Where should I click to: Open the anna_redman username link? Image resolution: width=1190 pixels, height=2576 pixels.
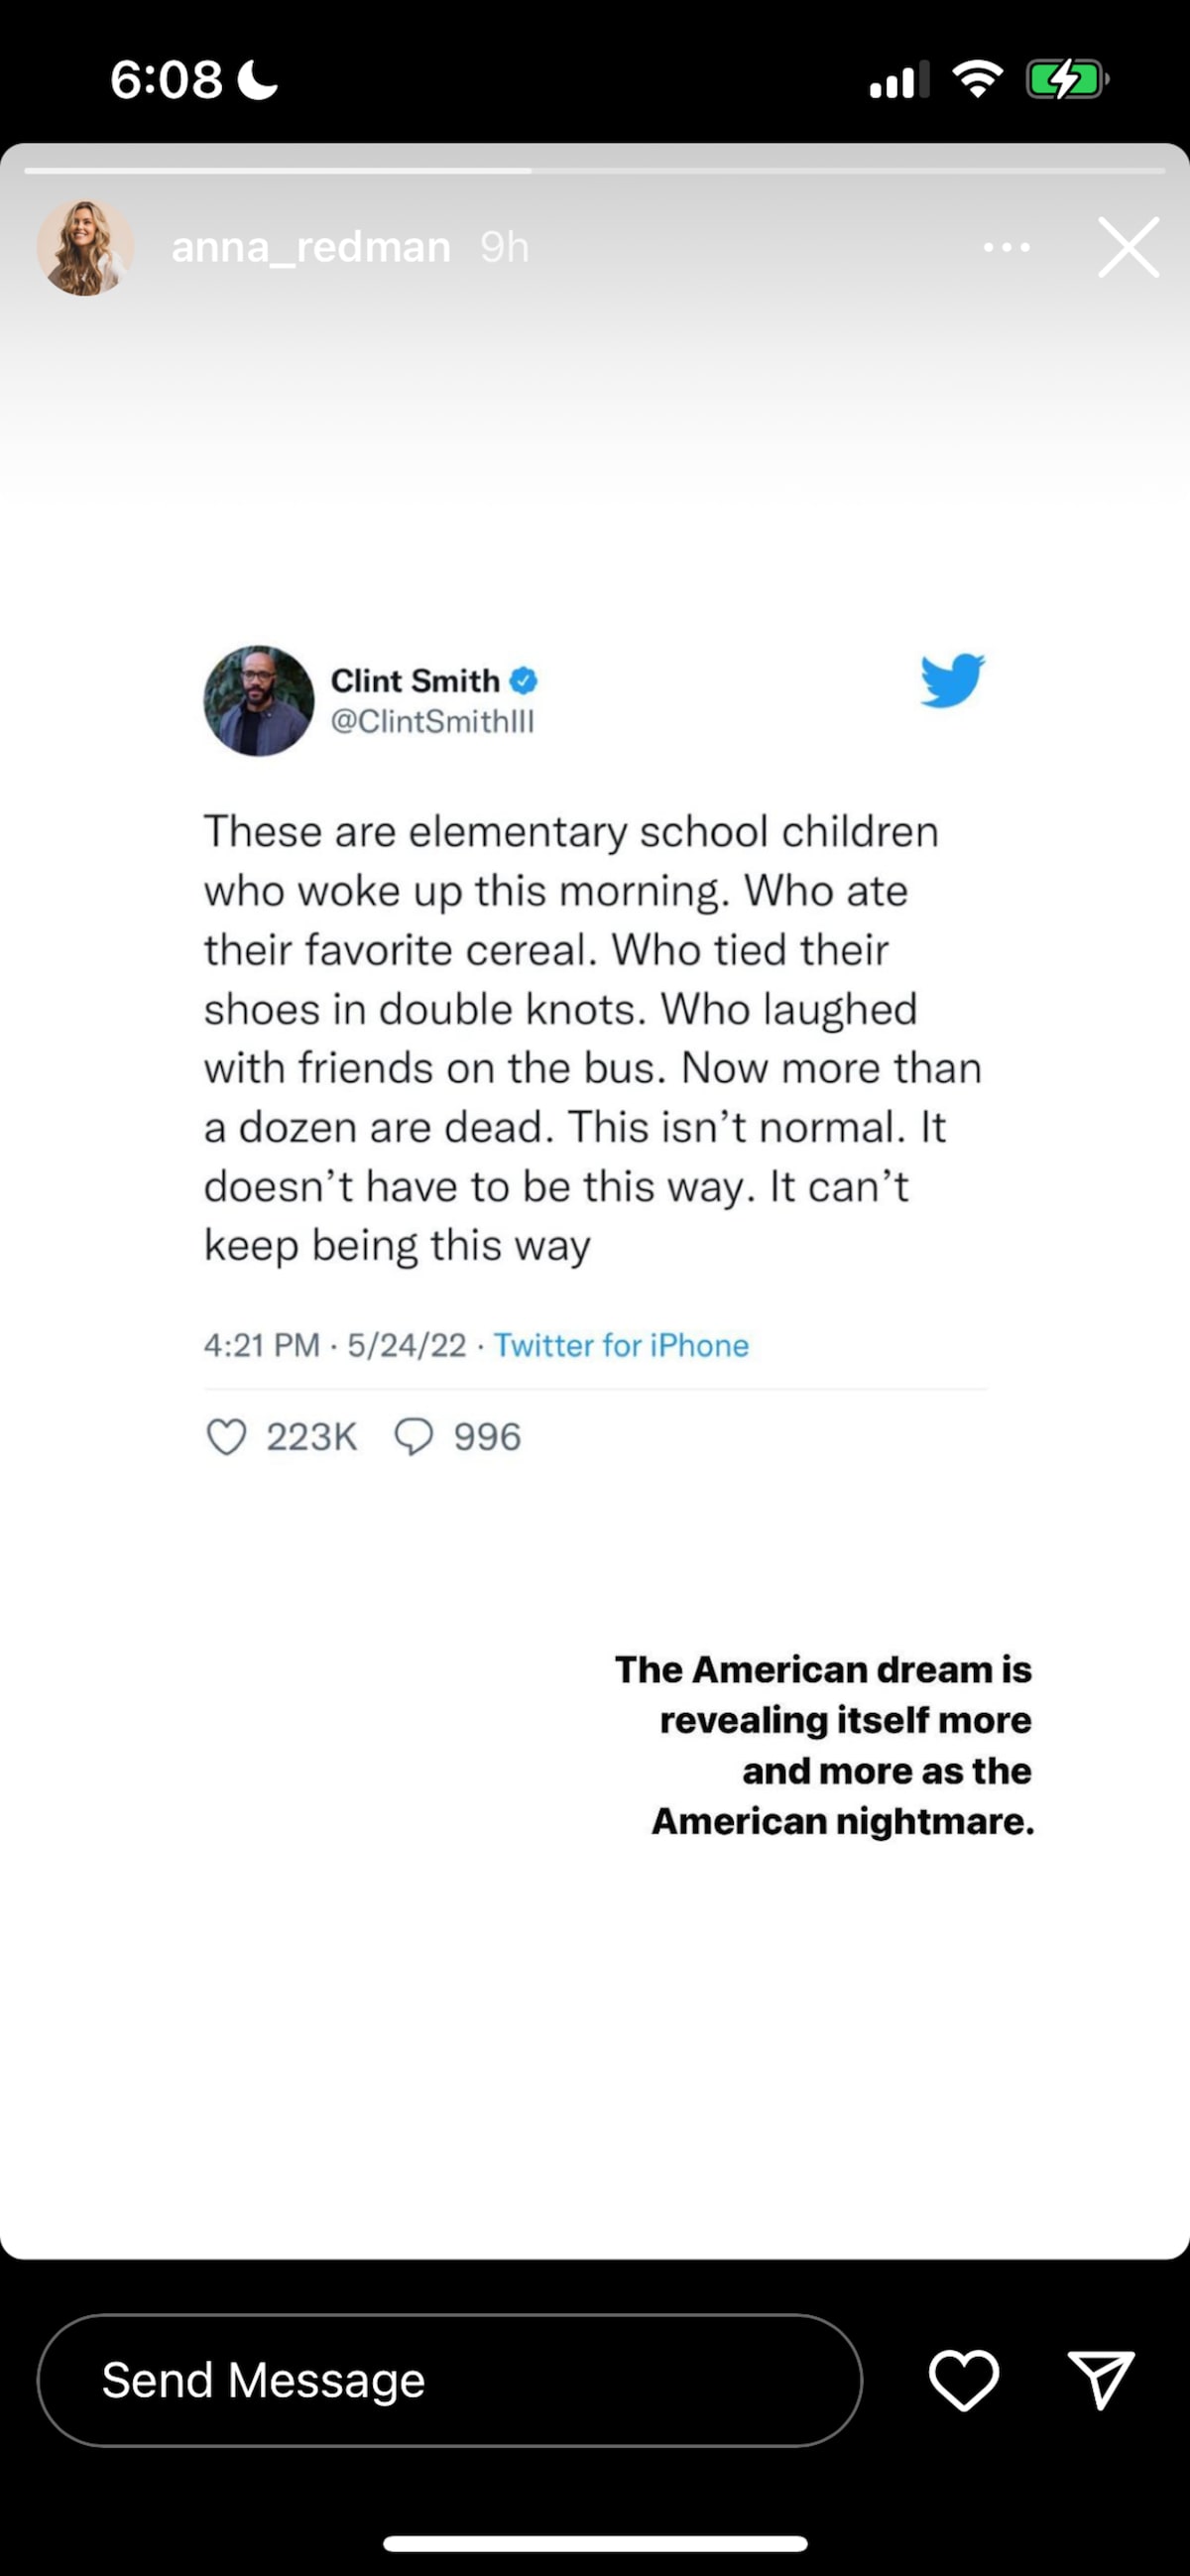(311, 247)
